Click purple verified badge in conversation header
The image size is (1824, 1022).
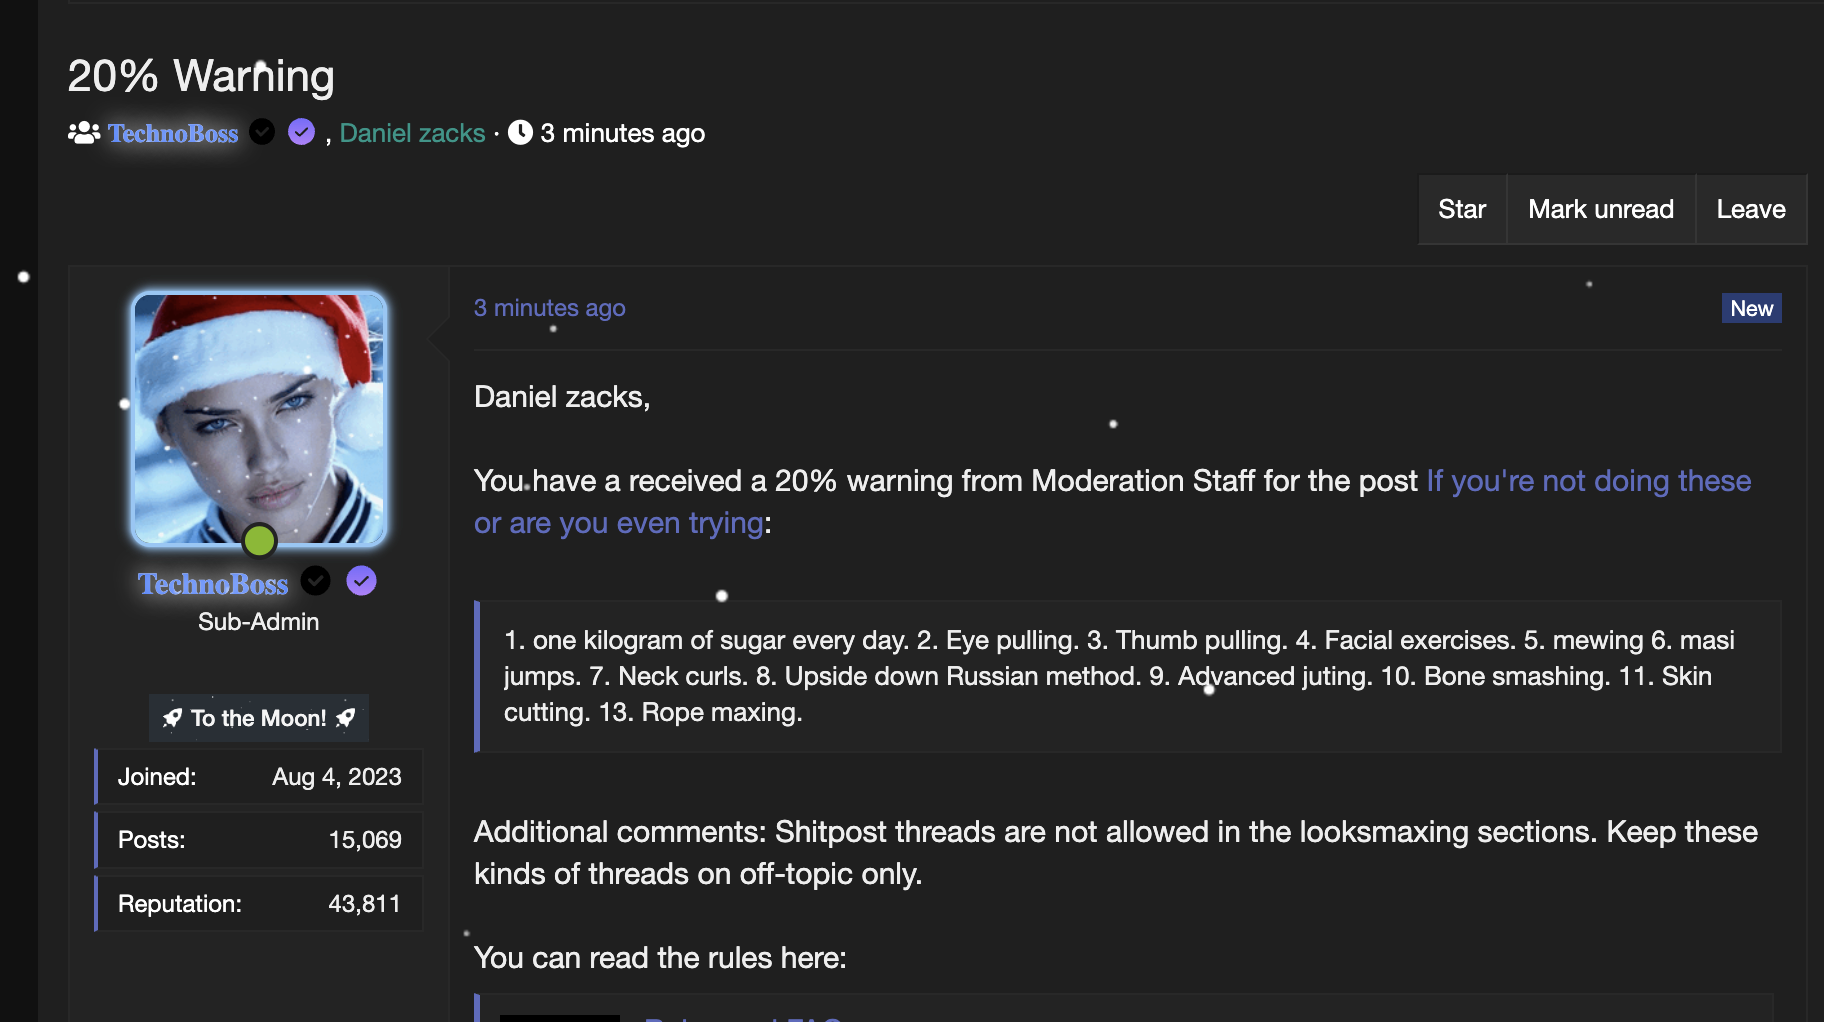(x=301, y=132)
